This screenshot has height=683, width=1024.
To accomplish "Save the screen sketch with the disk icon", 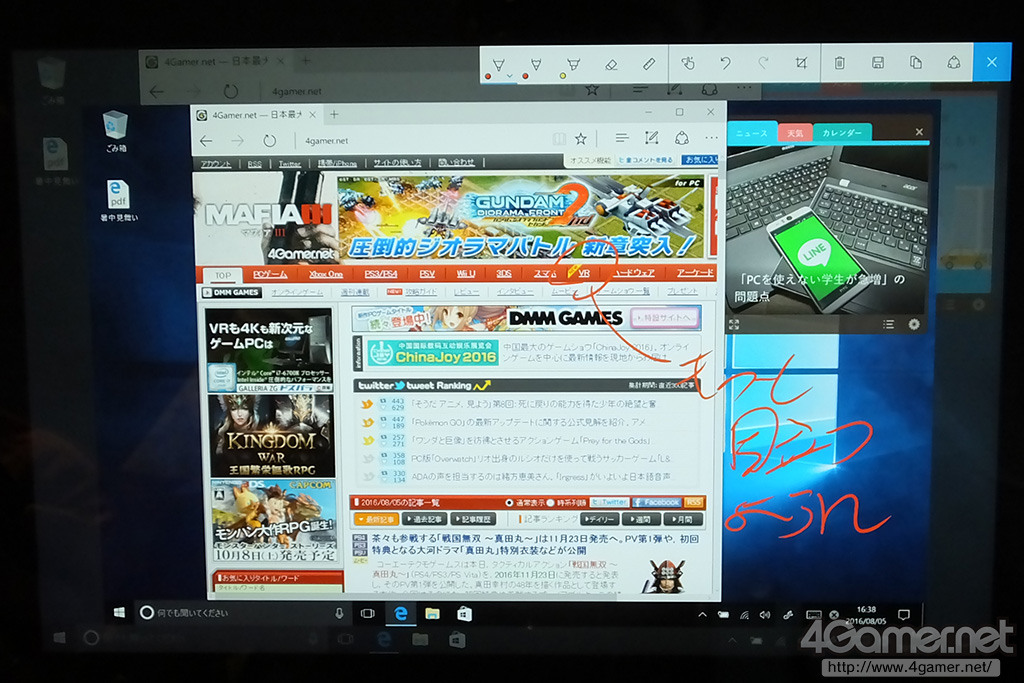I will 878,63.
